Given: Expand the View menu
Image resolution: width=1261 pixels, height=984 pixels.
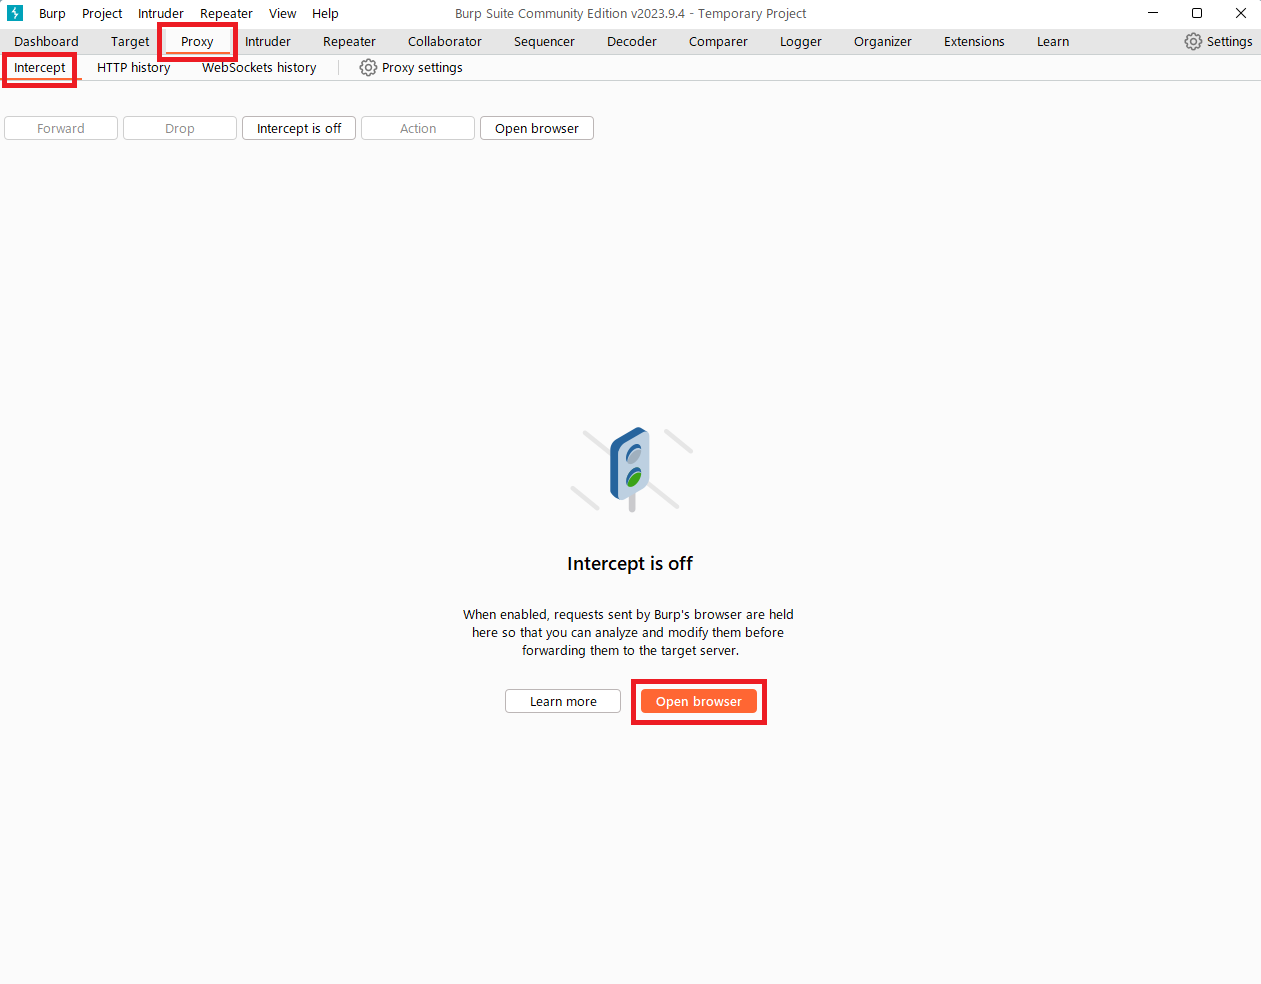Looking at the screenshot, I should point(282,13).
